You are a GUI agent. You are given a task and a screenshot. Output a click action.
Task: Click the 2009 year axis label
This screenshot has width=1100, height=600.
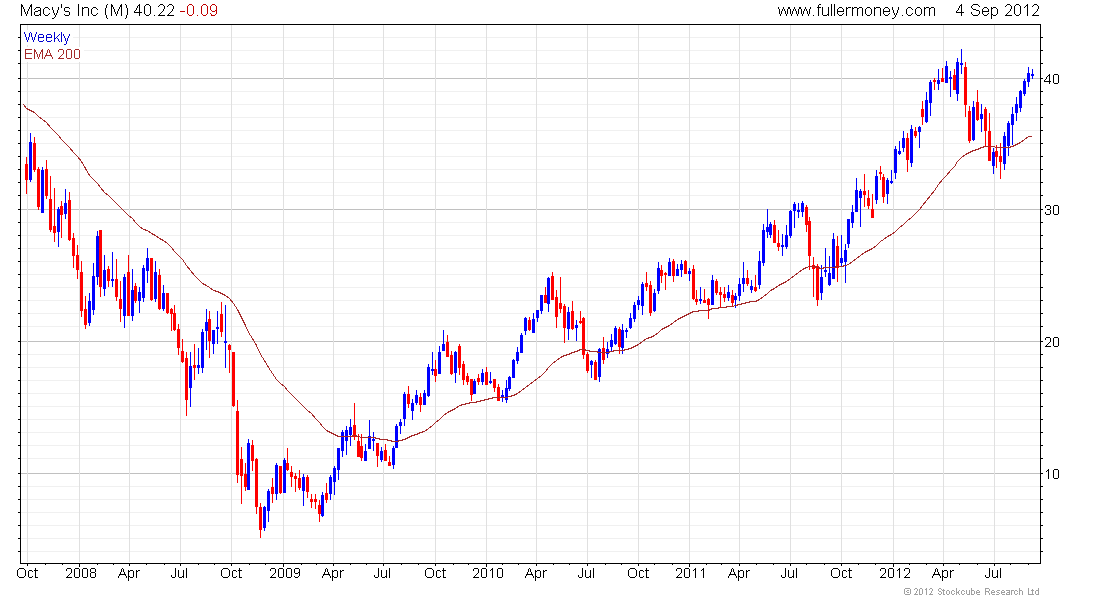[284, 573]
